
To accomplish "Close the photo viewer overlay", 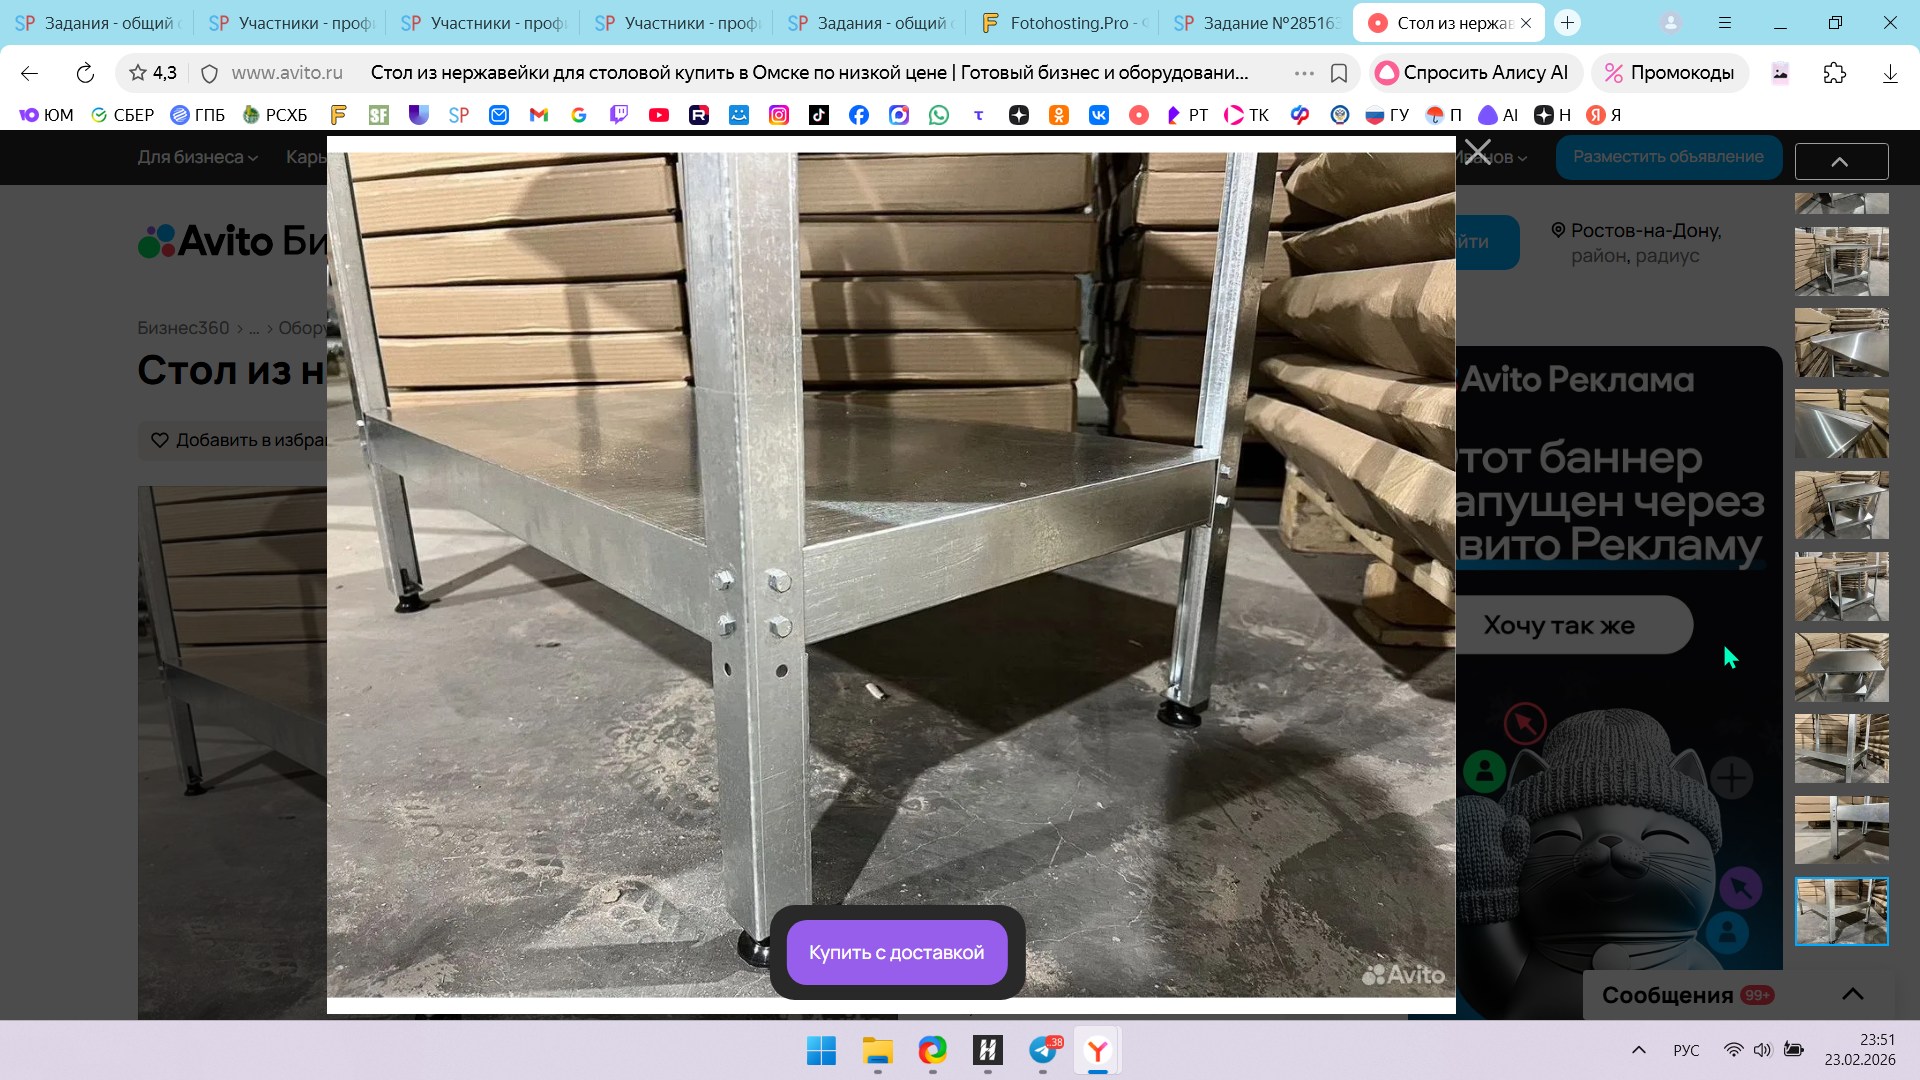I will (1477, 153).
